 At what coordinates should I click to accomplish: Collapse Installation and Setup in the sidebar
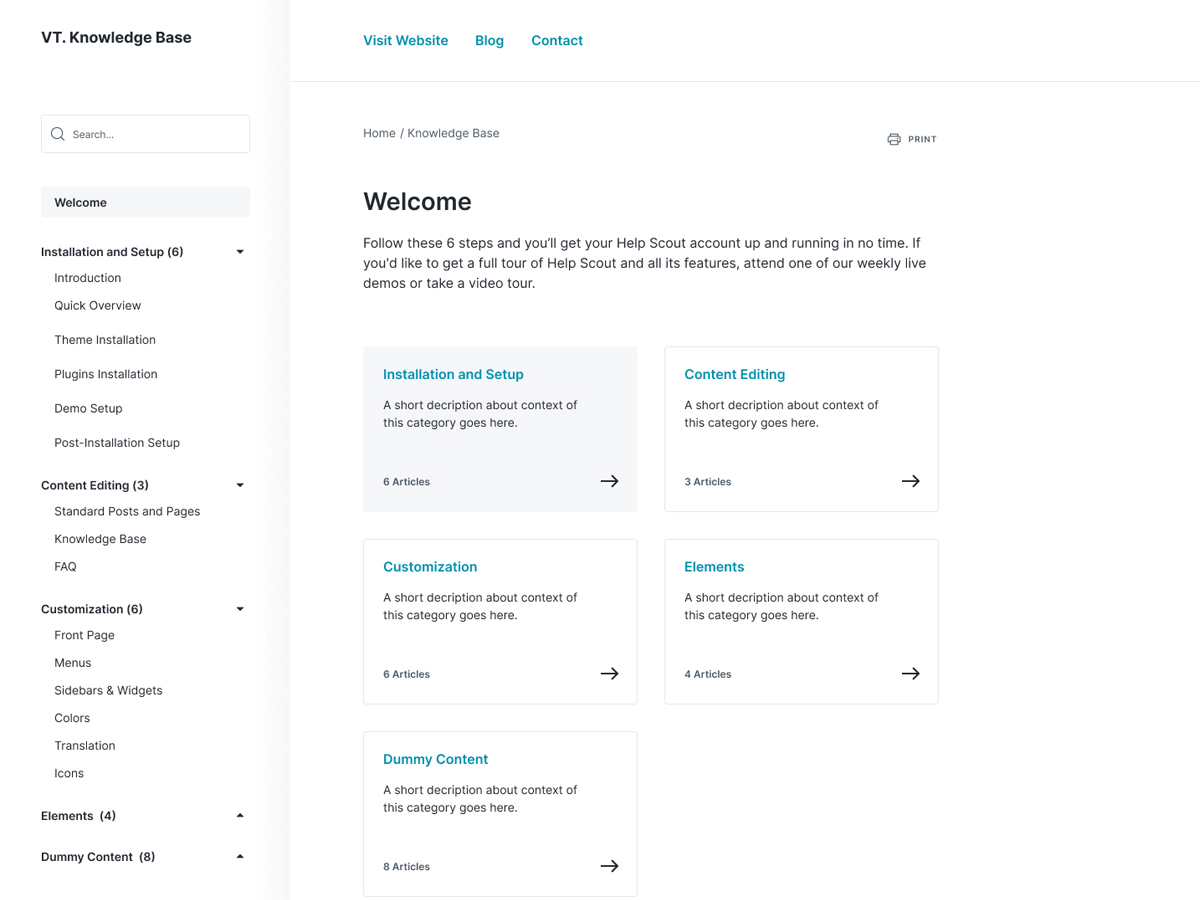[x=239, y=251]
